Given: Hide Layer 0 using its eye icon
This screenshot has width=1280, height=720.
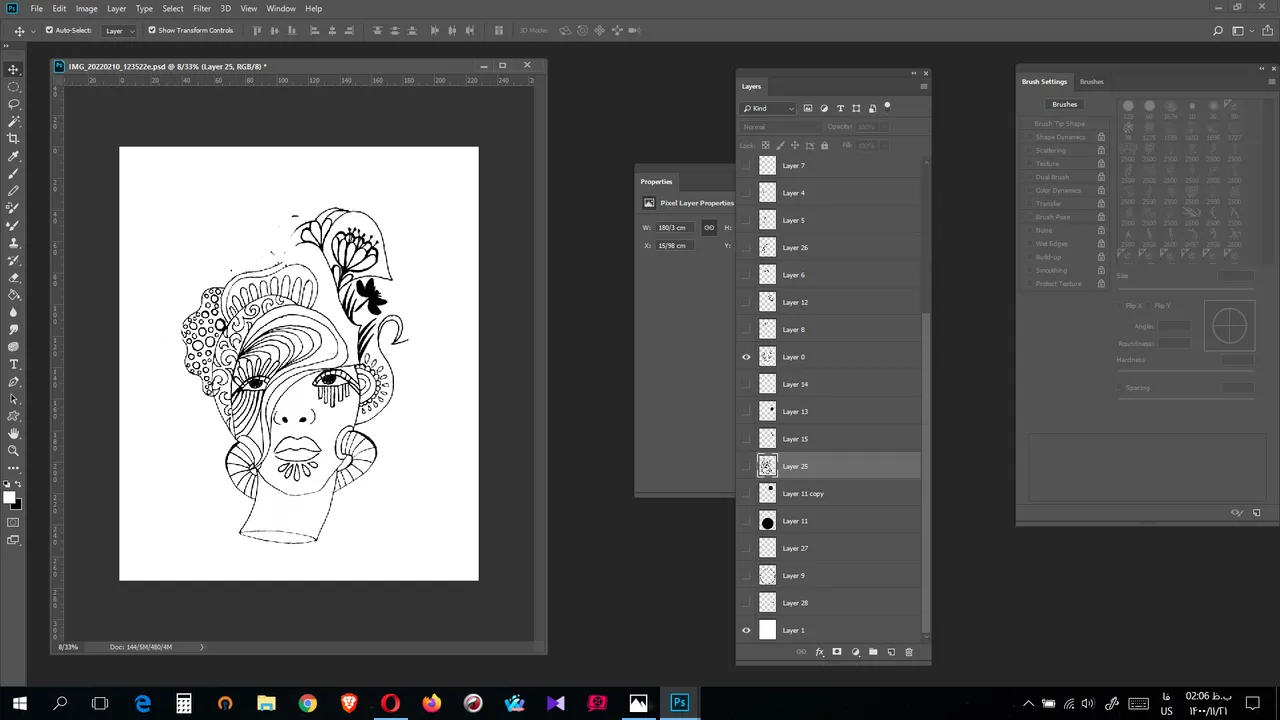Looking at the screenshot, I should [x=746, y=357].
